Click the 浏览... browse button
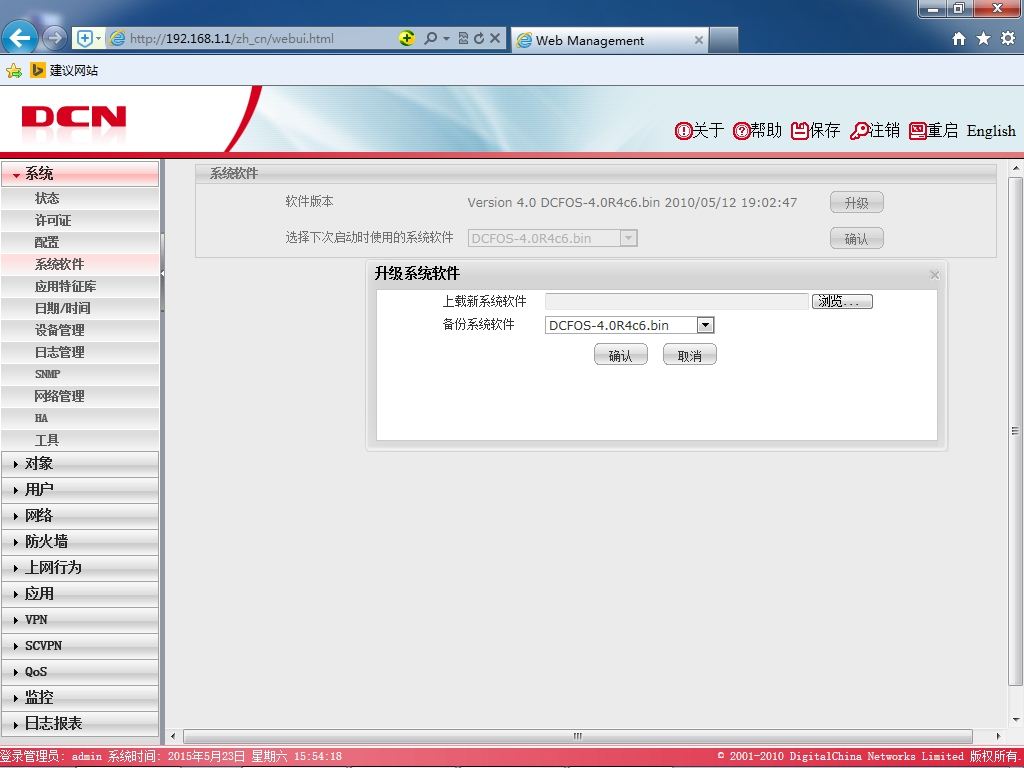 [x=842, y=301]
